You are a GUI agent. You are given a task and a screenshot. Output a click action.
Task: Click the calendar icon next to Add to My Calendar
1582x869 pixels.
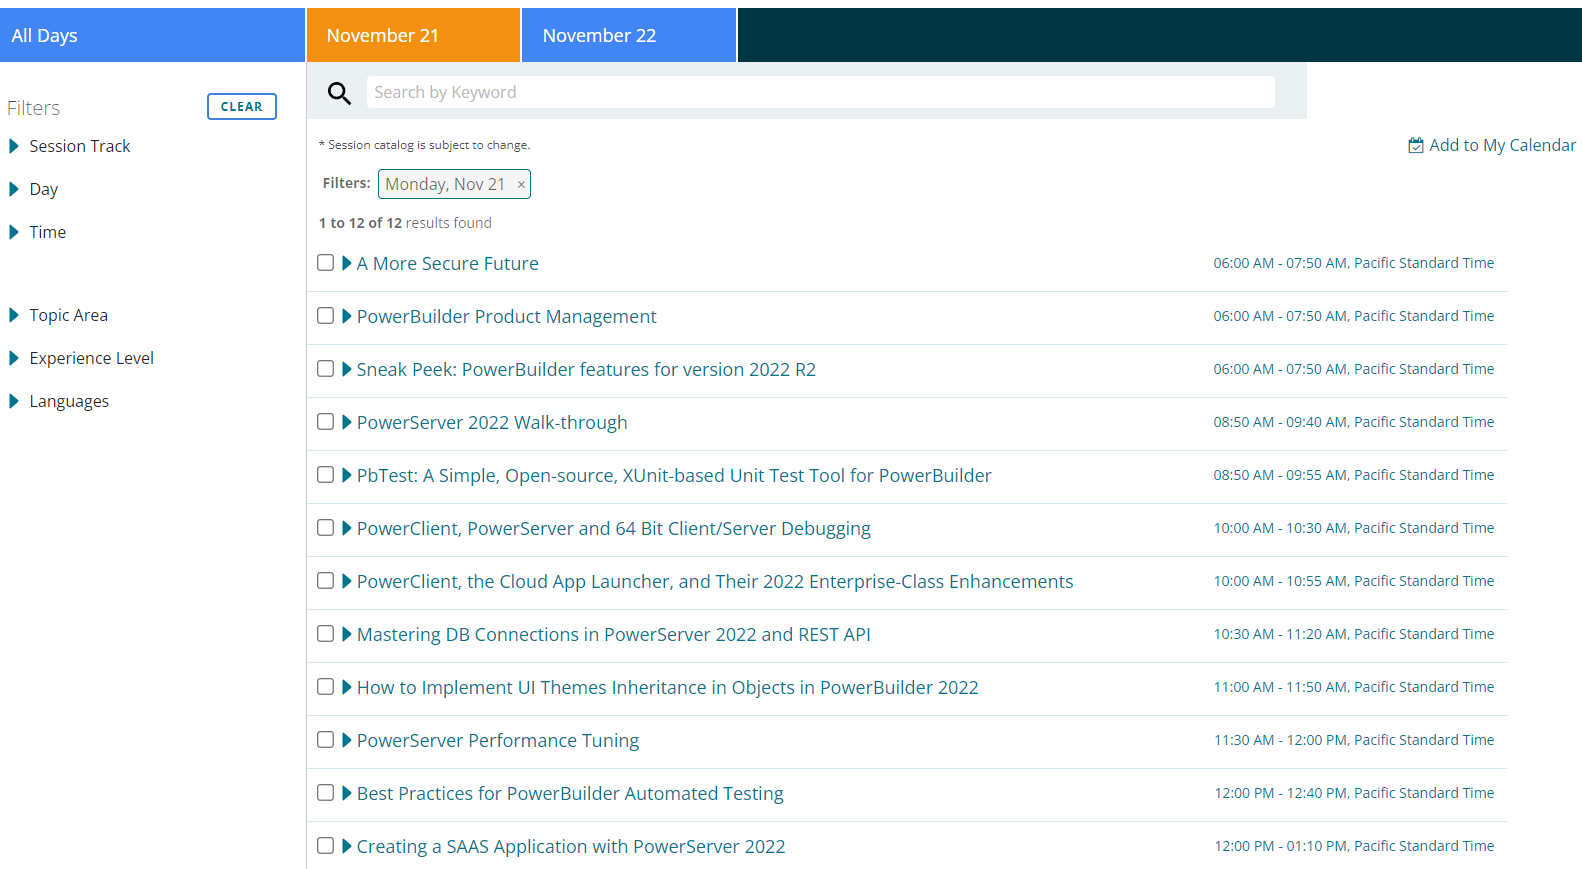[1416, 145]
